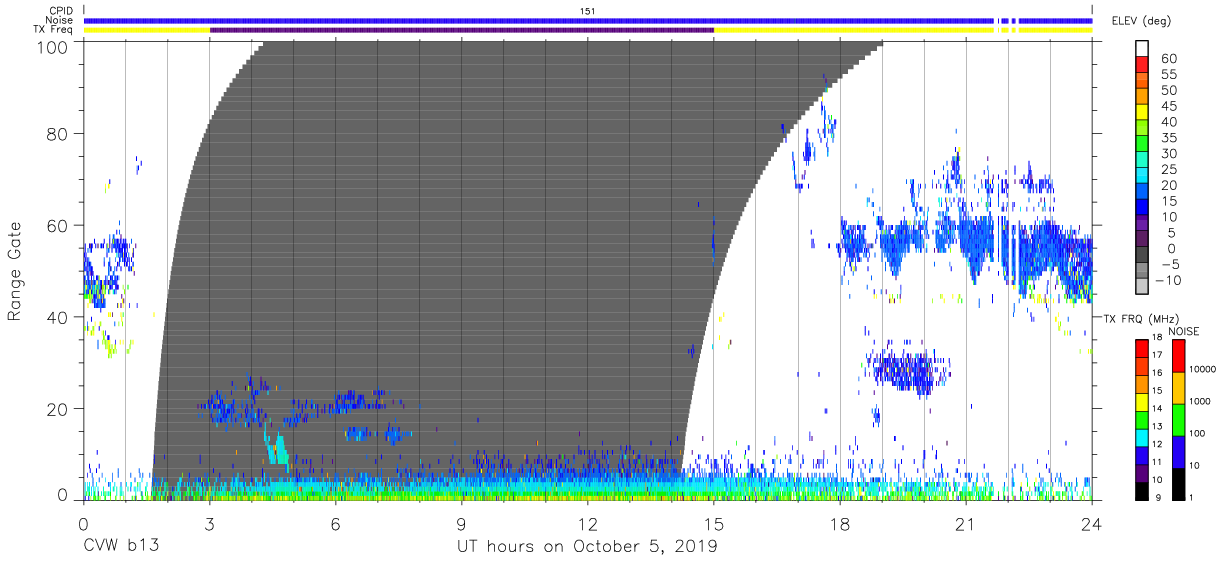This screenshot has height=567, width=1228.
Task: Click the '25' label on the ELEV colorbar
Action: pos(1168,170)
